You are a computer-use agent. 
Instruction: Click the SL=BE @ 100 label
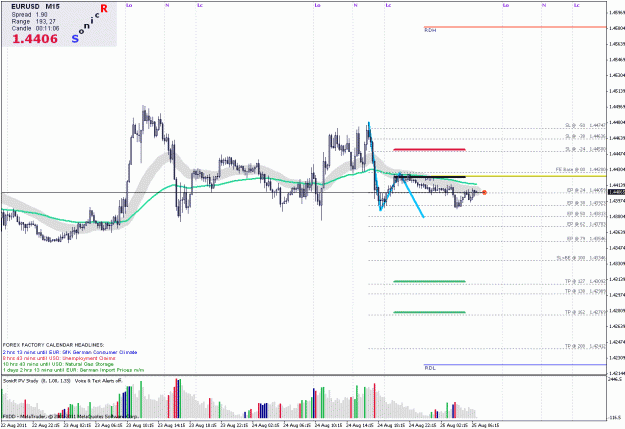coord(581,258)
